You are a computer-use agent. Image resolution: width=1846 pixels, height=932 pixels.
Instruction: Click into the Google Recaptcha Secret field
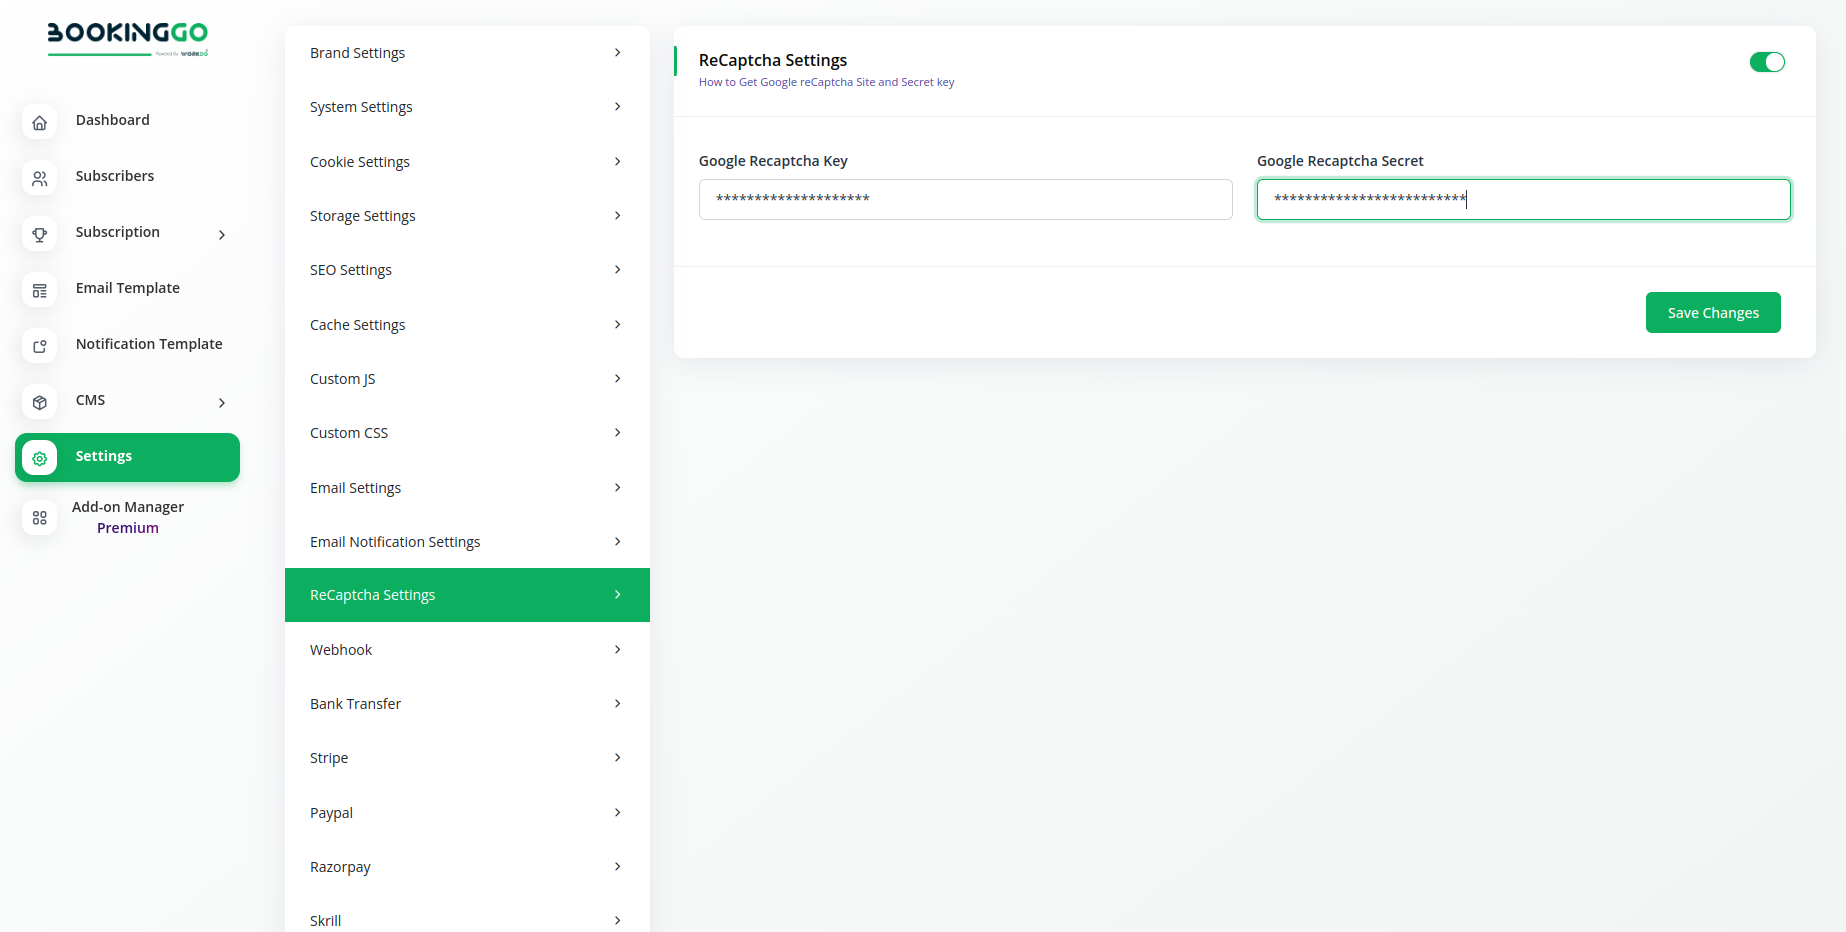pos(1522,199)
